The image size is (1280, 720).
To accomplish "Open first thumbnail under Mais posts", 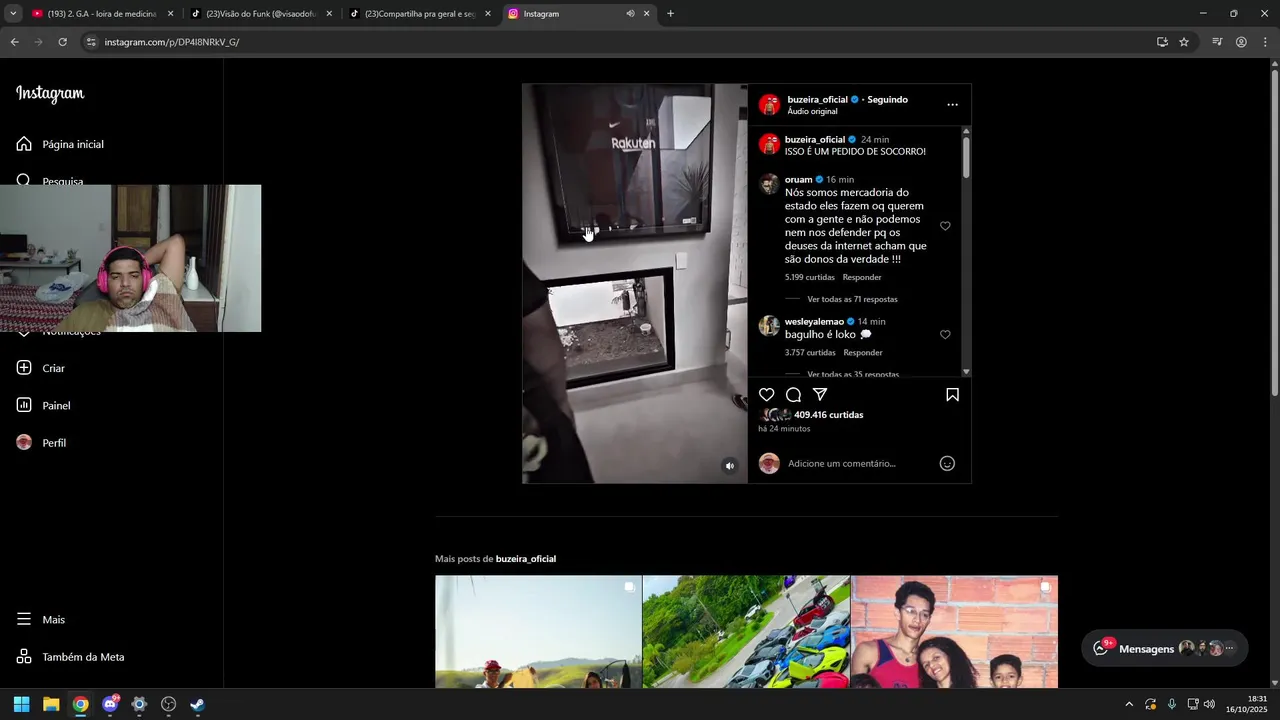I will coord(538,632).
